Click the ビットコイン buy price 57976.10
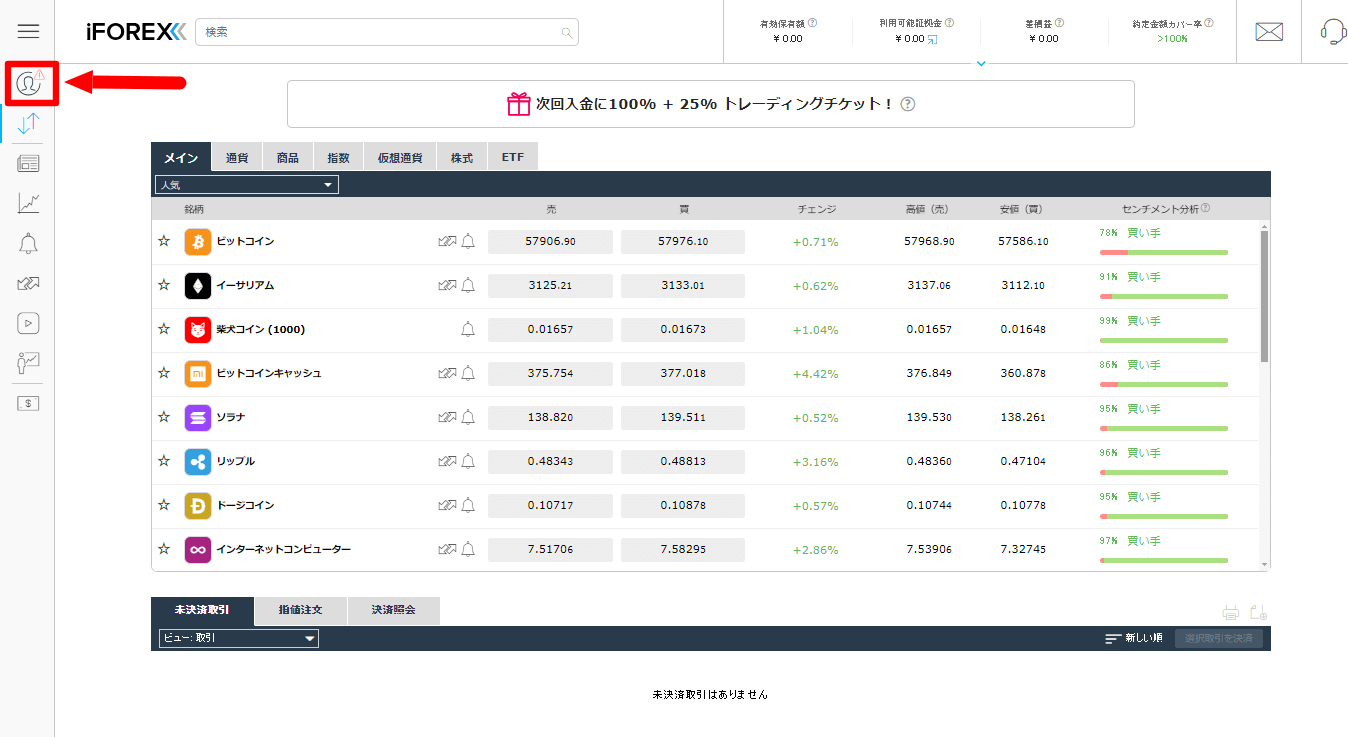Viewport: 1348px width, 737px height. point(682,242)
